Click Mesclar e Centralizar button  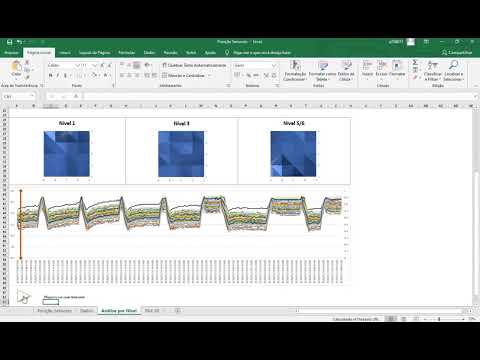point(183,76)
